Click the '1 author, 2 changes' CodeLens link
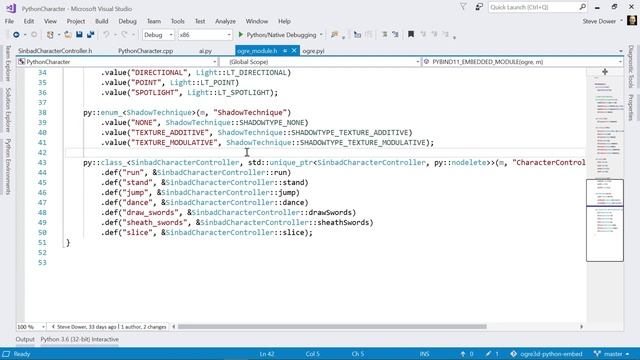The width and height of the screenshot is (640, 360). 144,327
